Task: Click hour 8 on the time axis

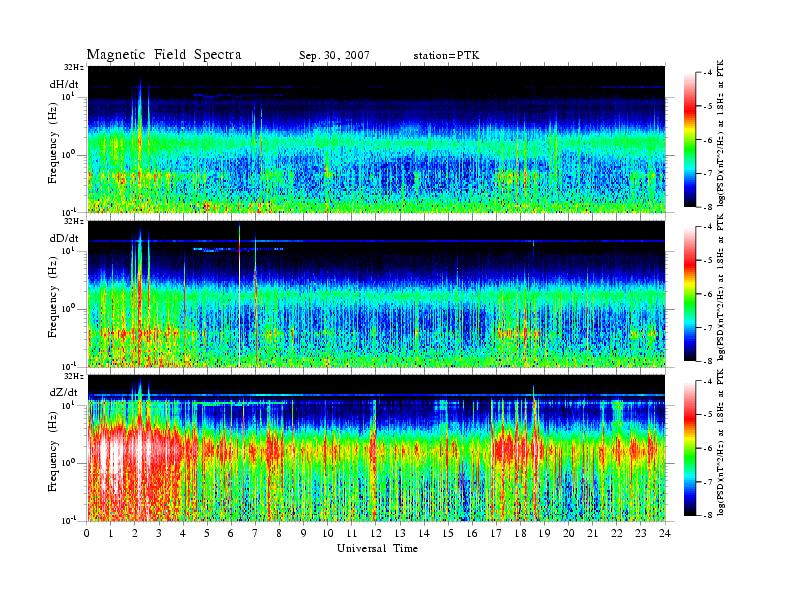Action: (279, 534)
